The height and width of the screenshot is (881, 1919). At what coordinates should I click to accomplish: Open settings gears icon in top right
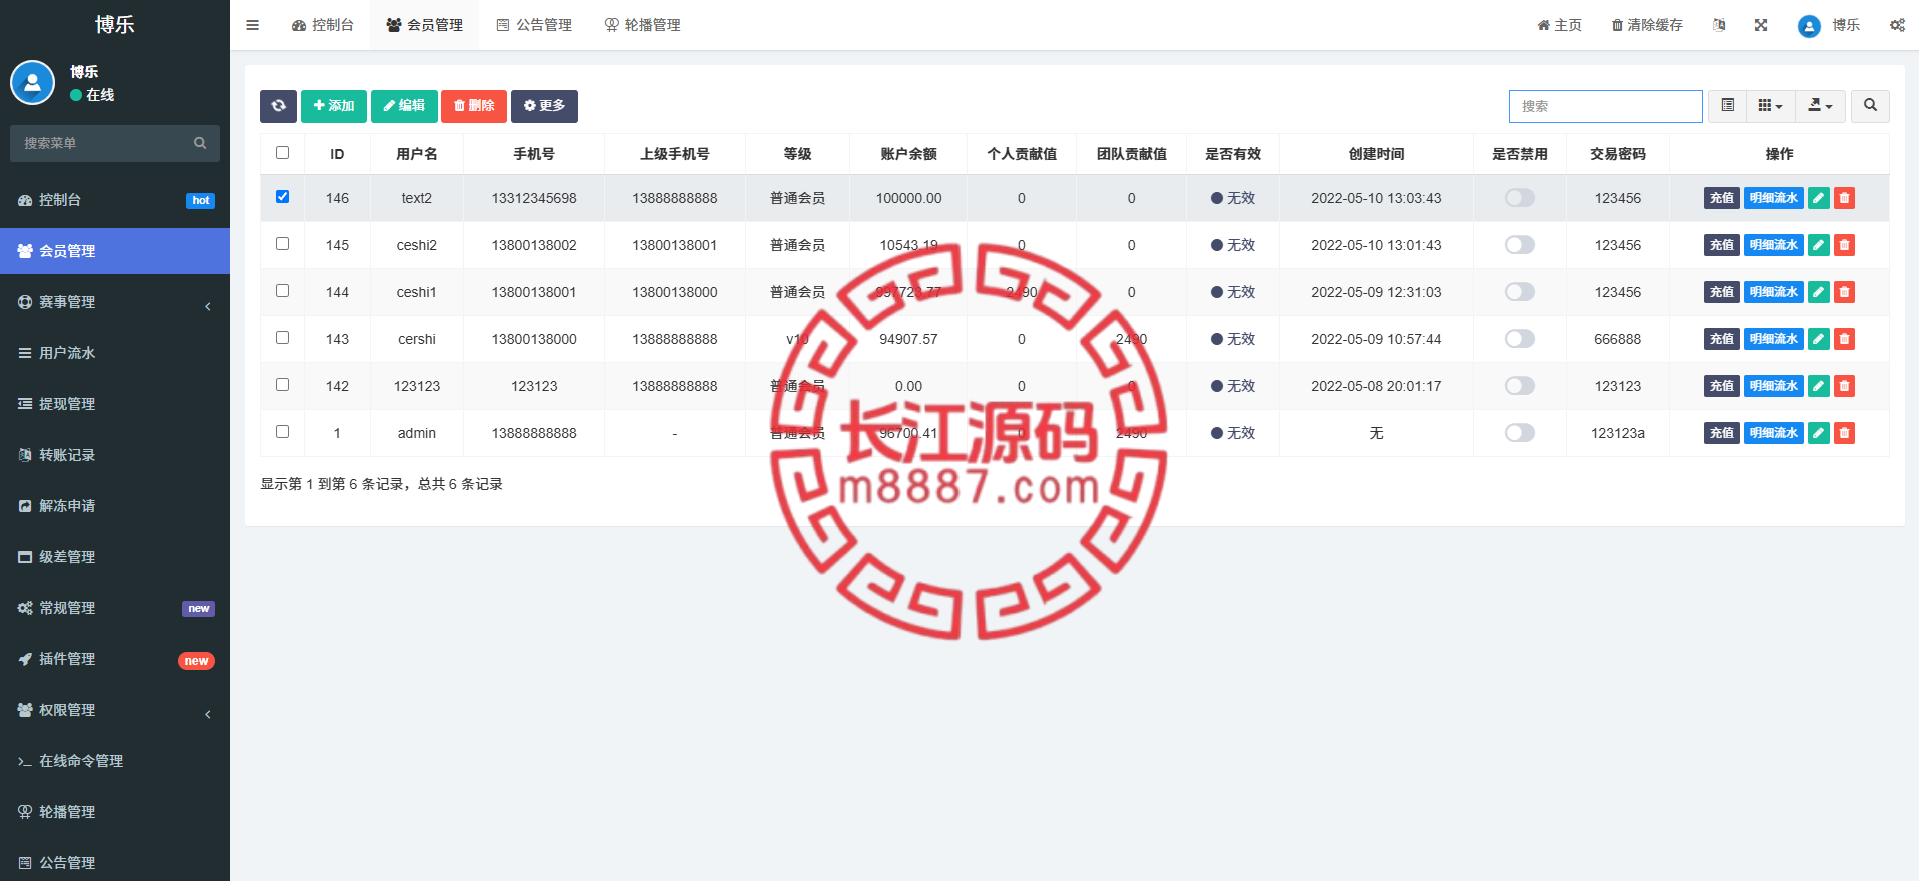1897,25
